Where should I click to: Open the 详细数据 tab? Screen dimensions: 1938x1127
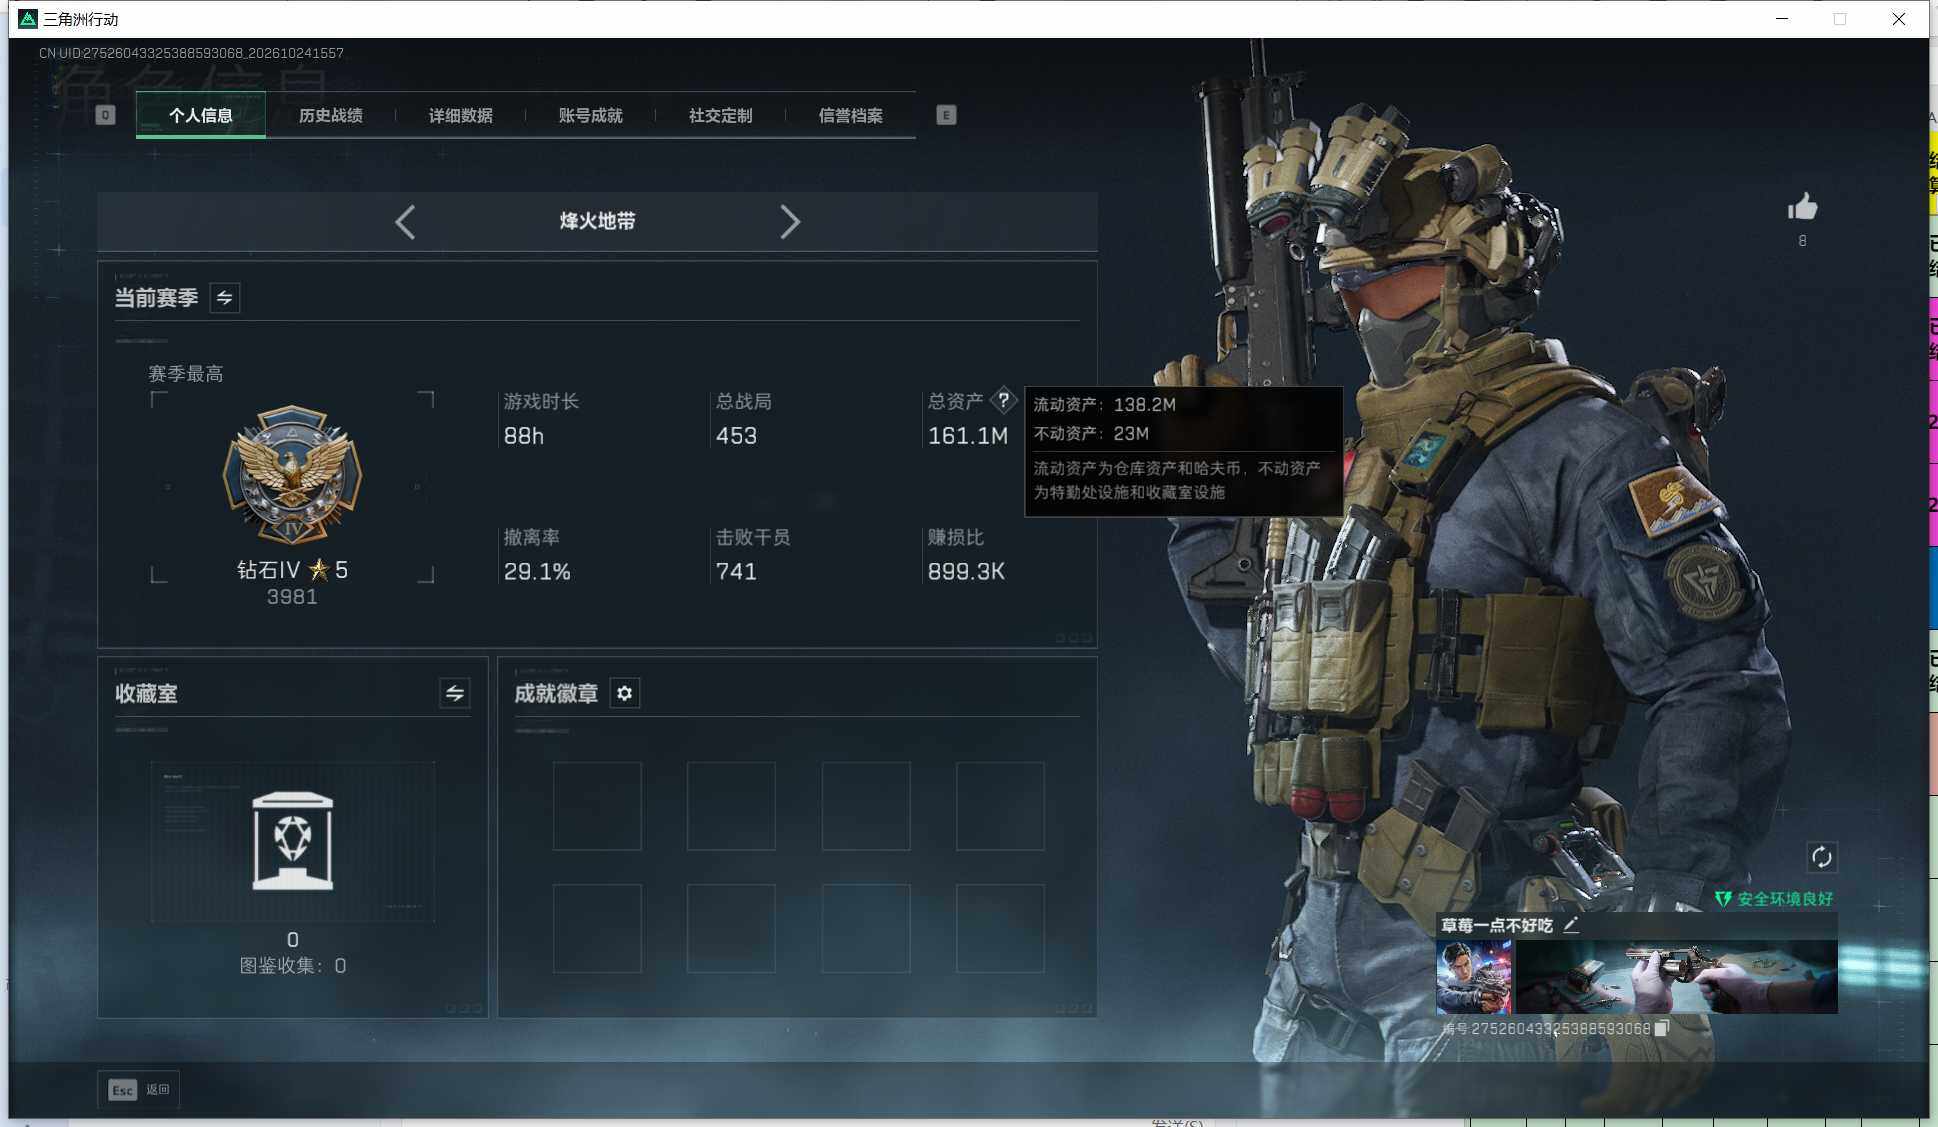pyautogui.click(x=461, y=115)
